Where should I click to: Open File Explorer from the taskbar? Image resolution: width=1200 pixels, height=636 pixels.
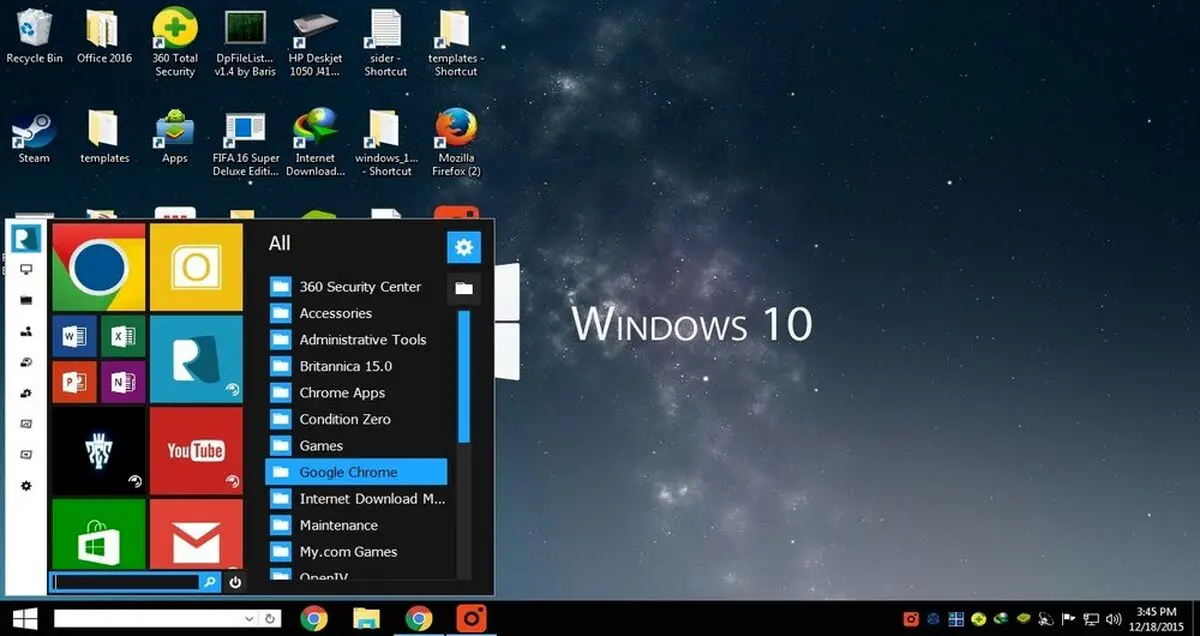(366, 618)
